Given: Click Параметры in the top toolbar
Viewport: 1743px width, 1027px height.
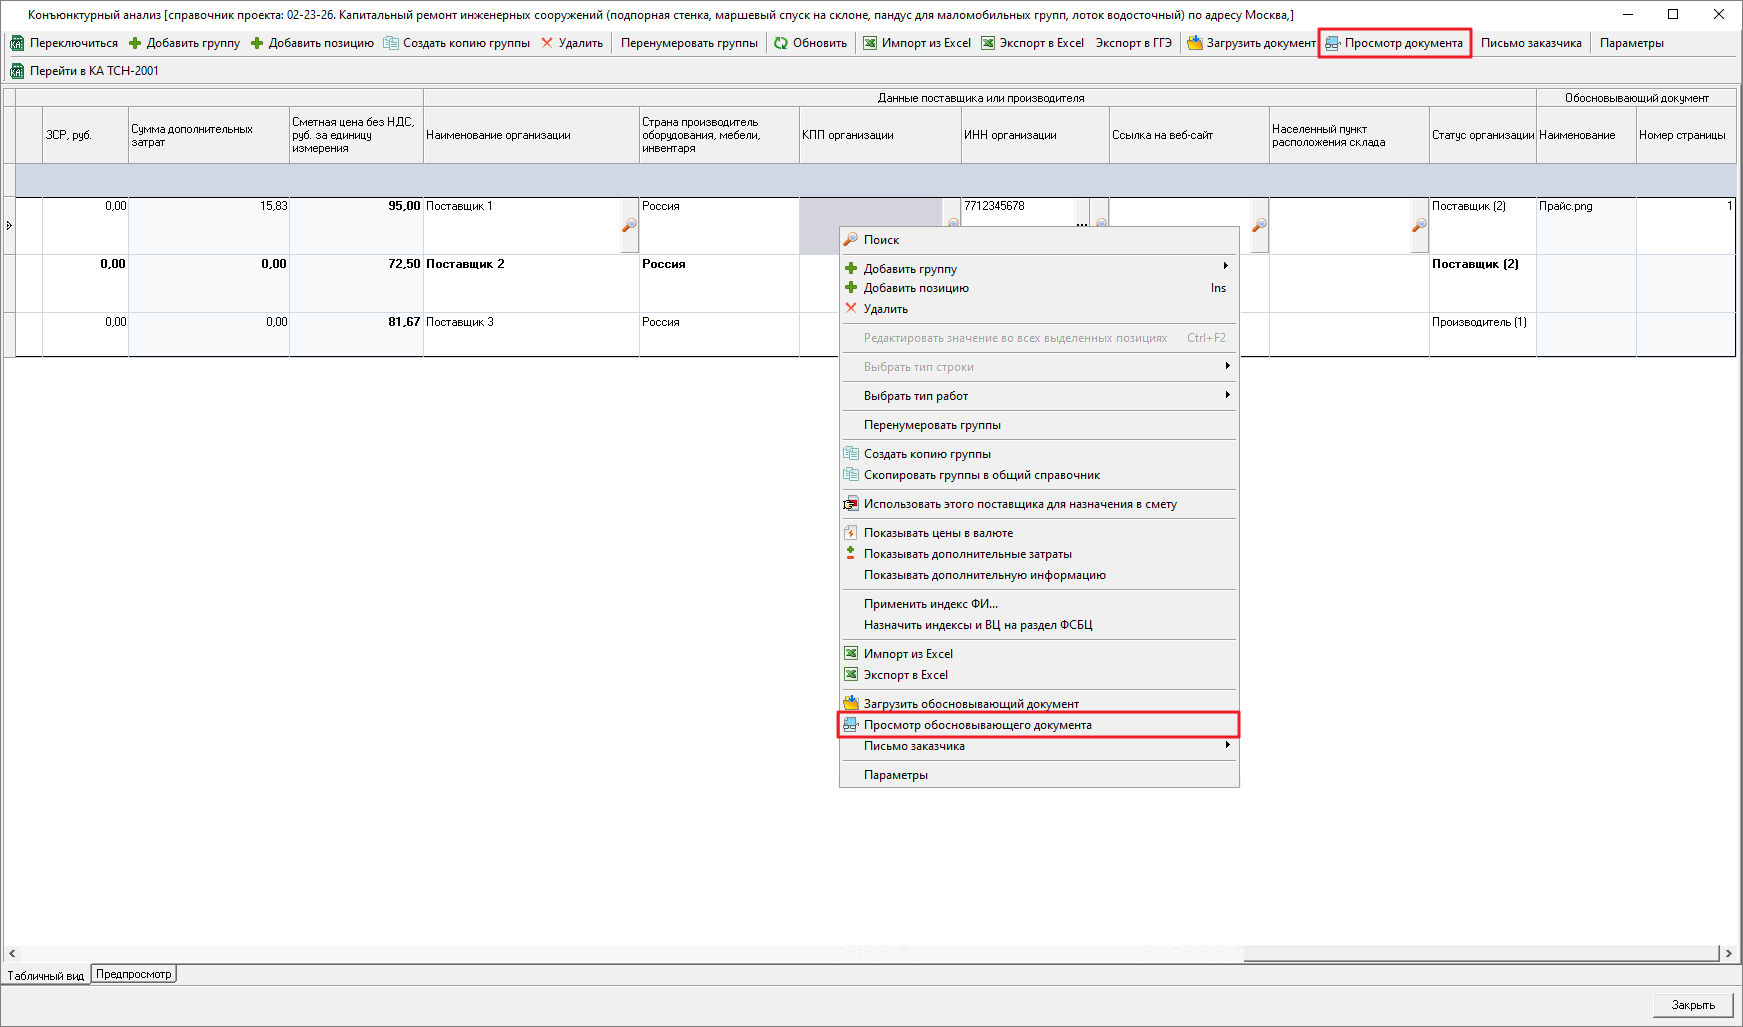Looking at the screenshot, I should tap(1631, 43).
